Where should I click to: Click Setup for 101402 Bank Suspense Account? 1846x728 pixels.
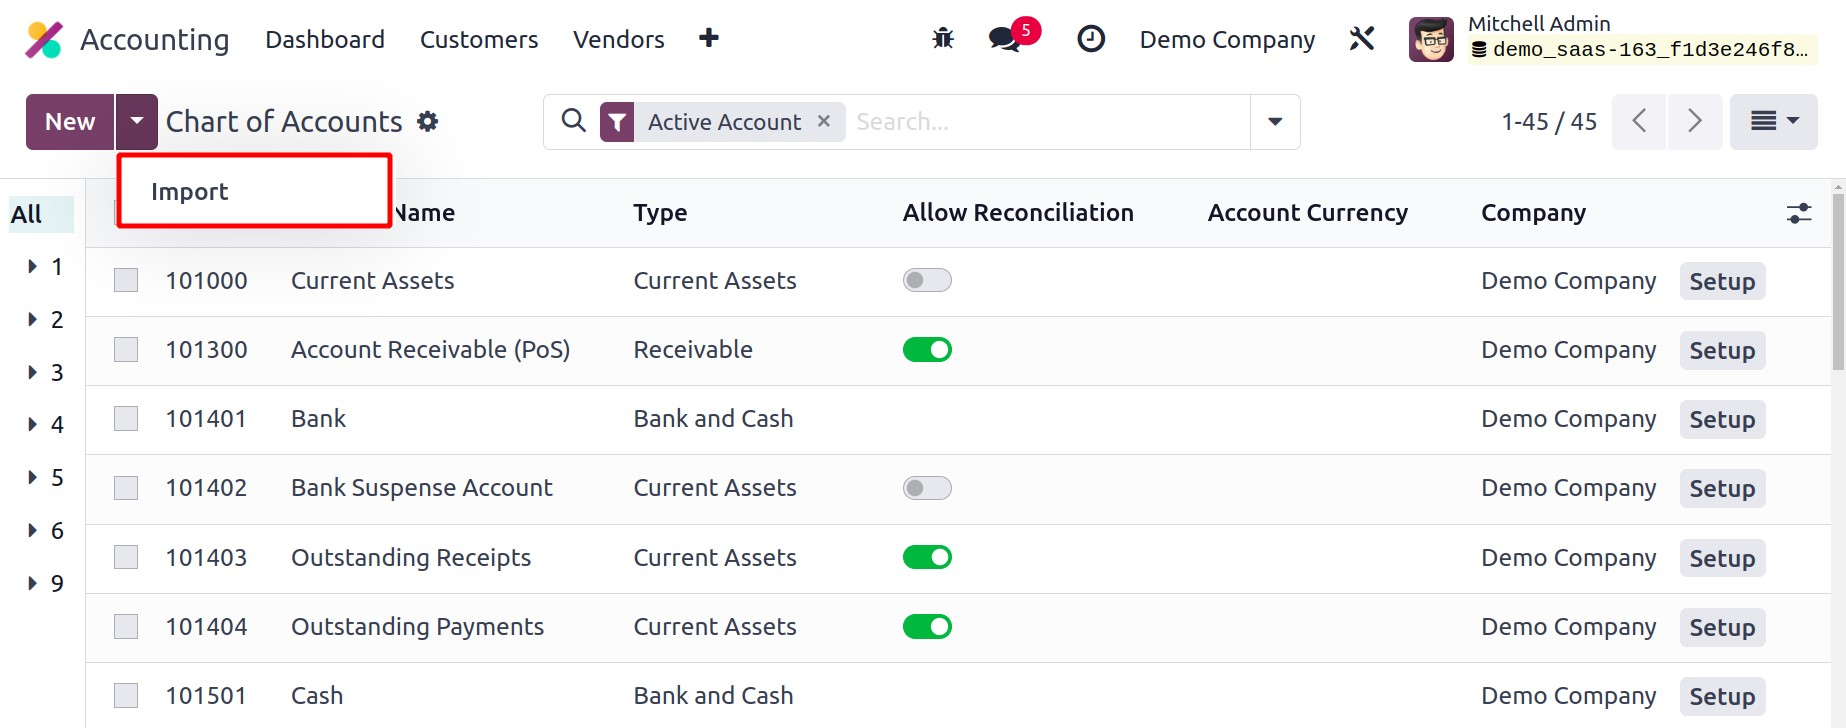[1721, 489]
